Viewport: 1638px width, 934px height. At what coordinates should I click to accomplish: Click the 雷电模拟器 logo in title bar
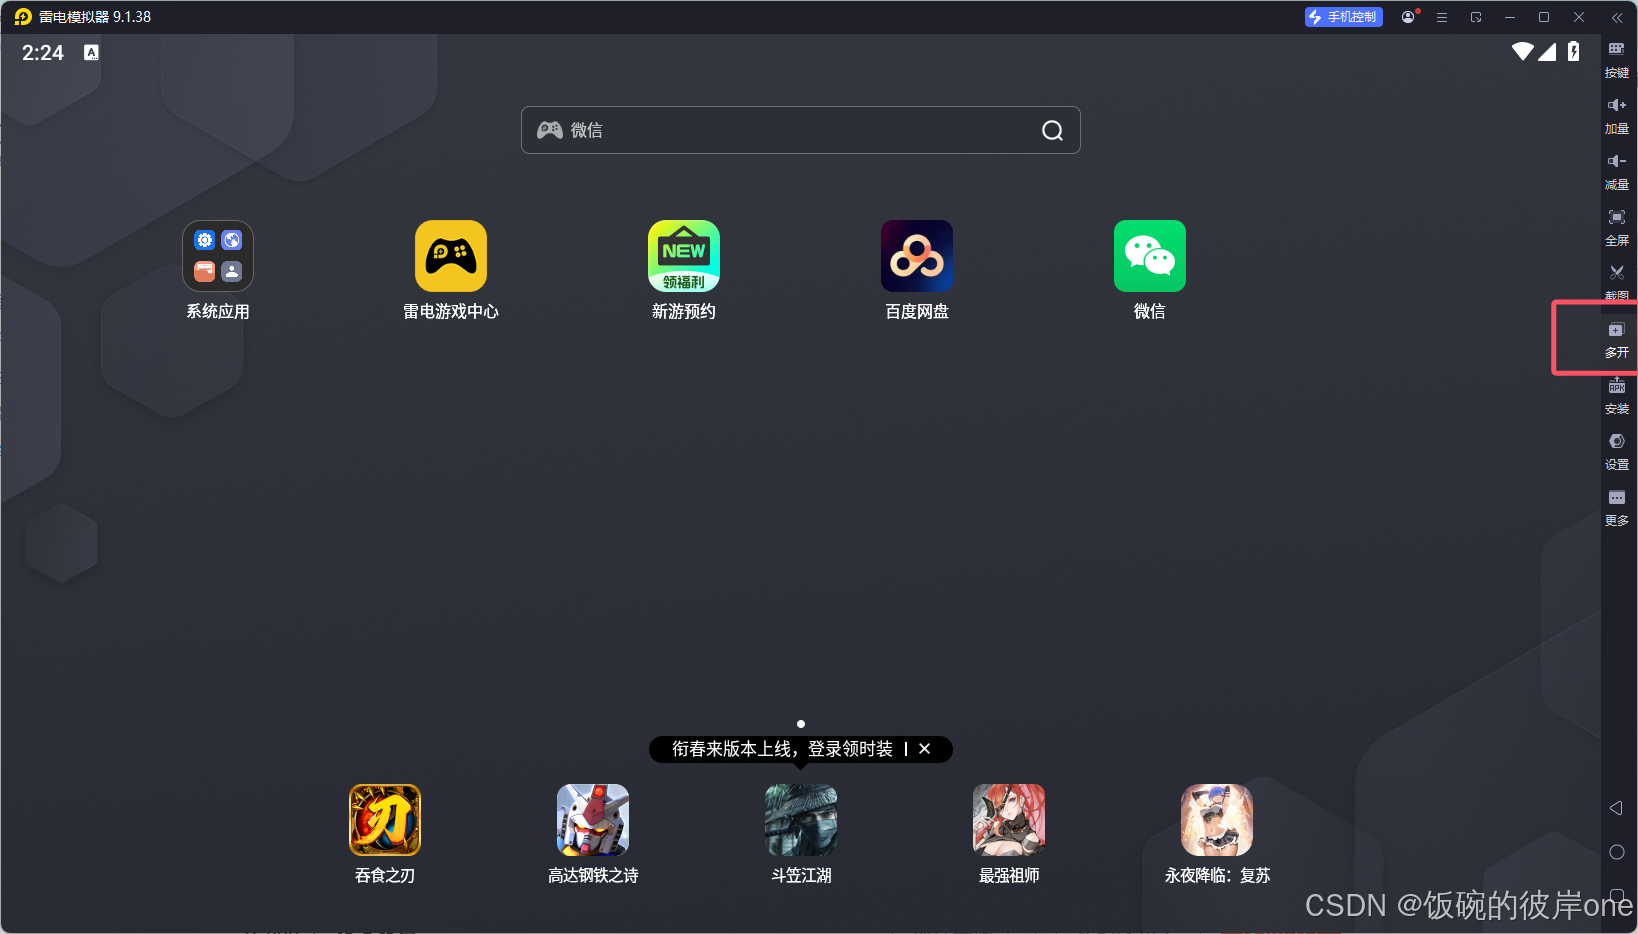pyautogui.click(x=23, y=17)
